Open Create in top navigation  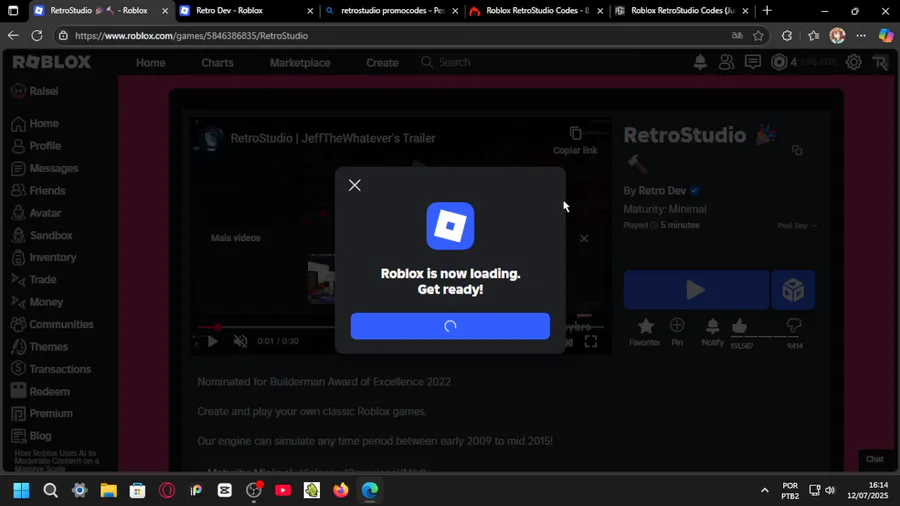click(382, 63)
